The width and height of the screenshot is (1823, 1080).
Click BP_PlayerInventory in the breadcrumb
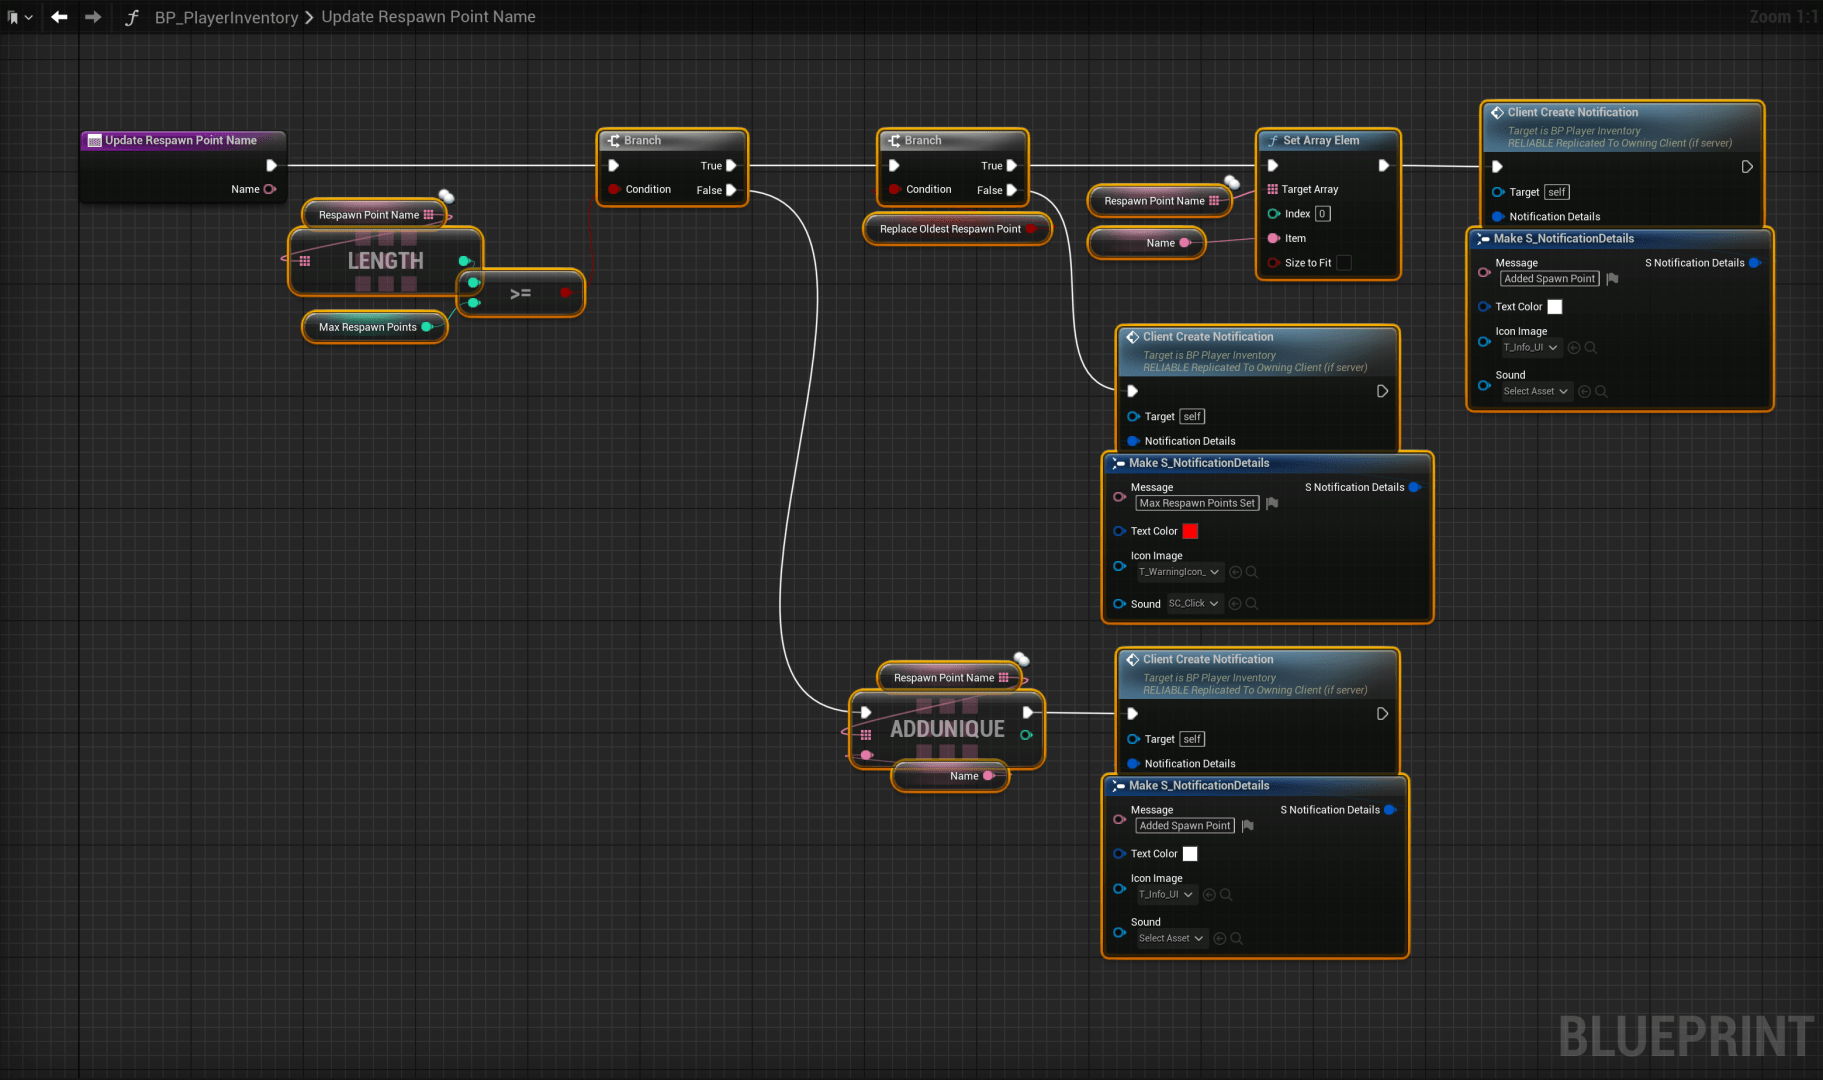(226, 17)
